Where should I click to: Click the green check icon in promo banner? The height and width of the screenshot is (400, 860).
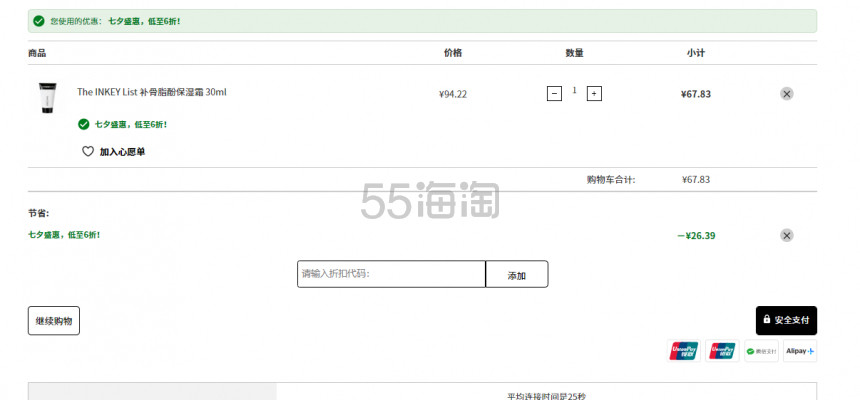38,21
